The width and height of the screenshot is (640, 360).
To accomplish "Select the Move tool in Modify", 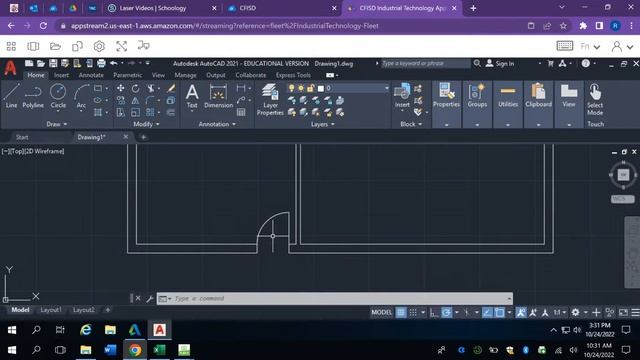I will [120, 88].
